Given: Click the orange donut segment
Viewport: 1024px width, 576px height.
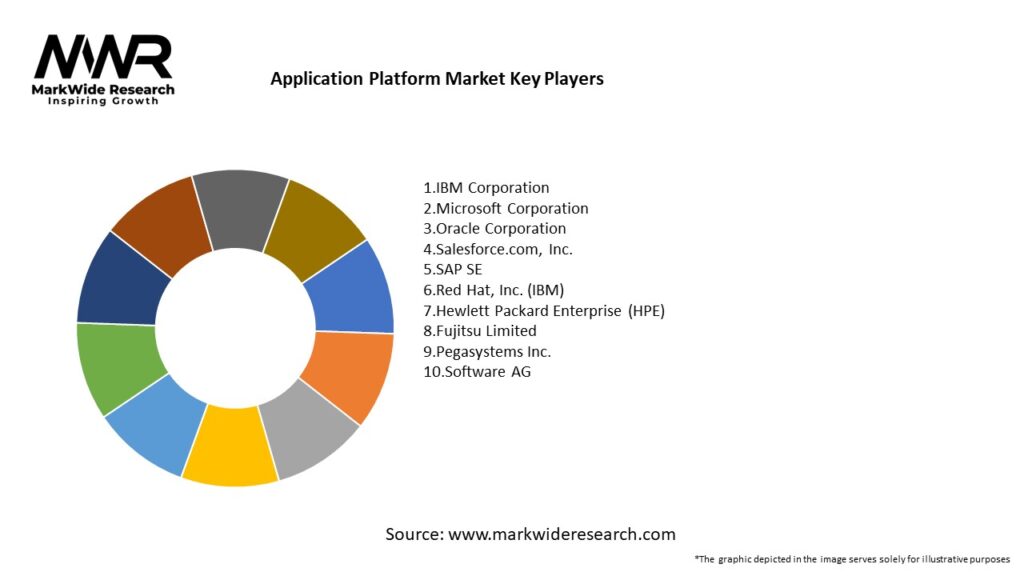Looking at the screenshot, I should click(350, 376).
